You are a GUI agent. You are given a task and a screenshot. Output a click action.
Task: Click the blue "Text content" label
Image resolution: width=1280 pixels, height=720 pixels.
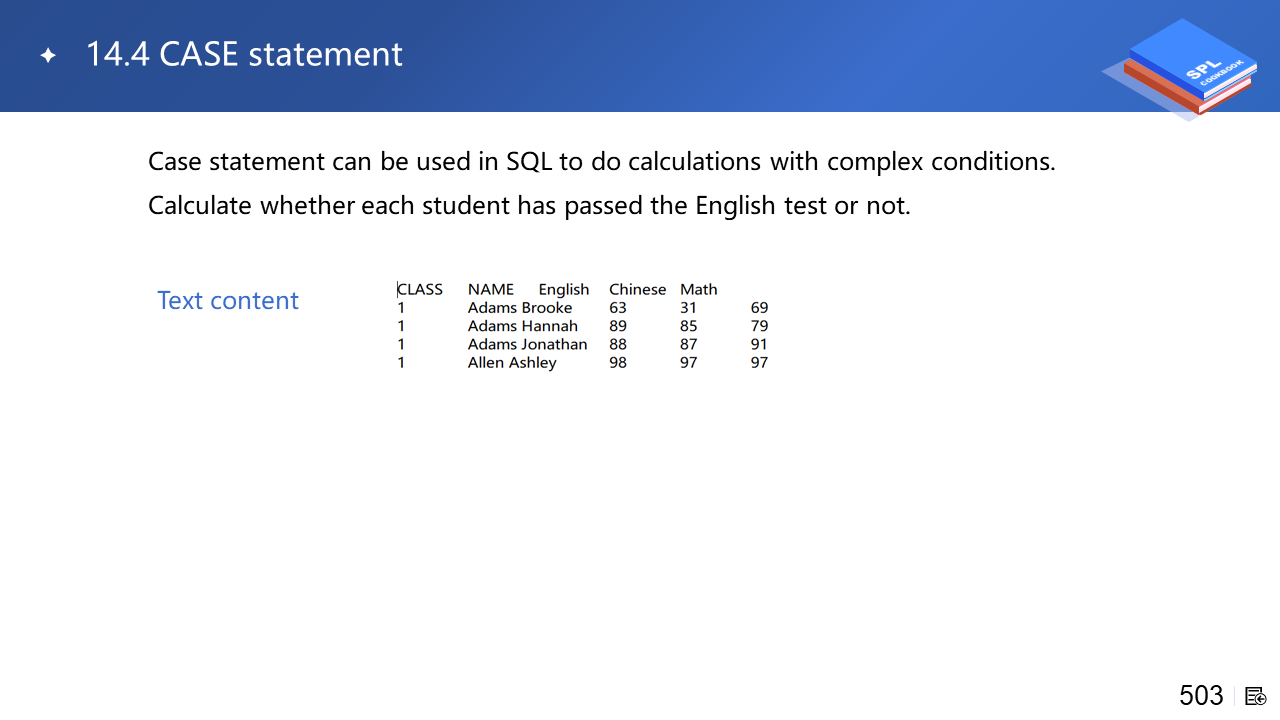click(228, 301)
